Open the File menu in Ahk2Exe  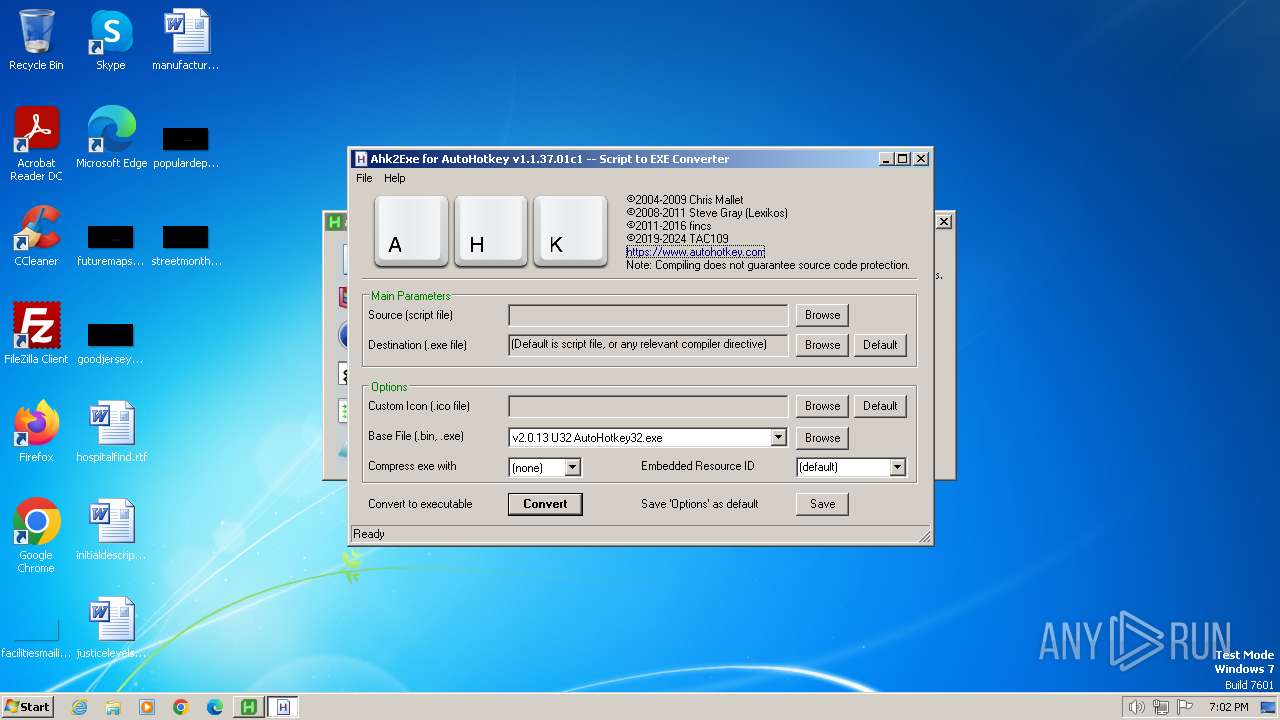coord(364,178)
